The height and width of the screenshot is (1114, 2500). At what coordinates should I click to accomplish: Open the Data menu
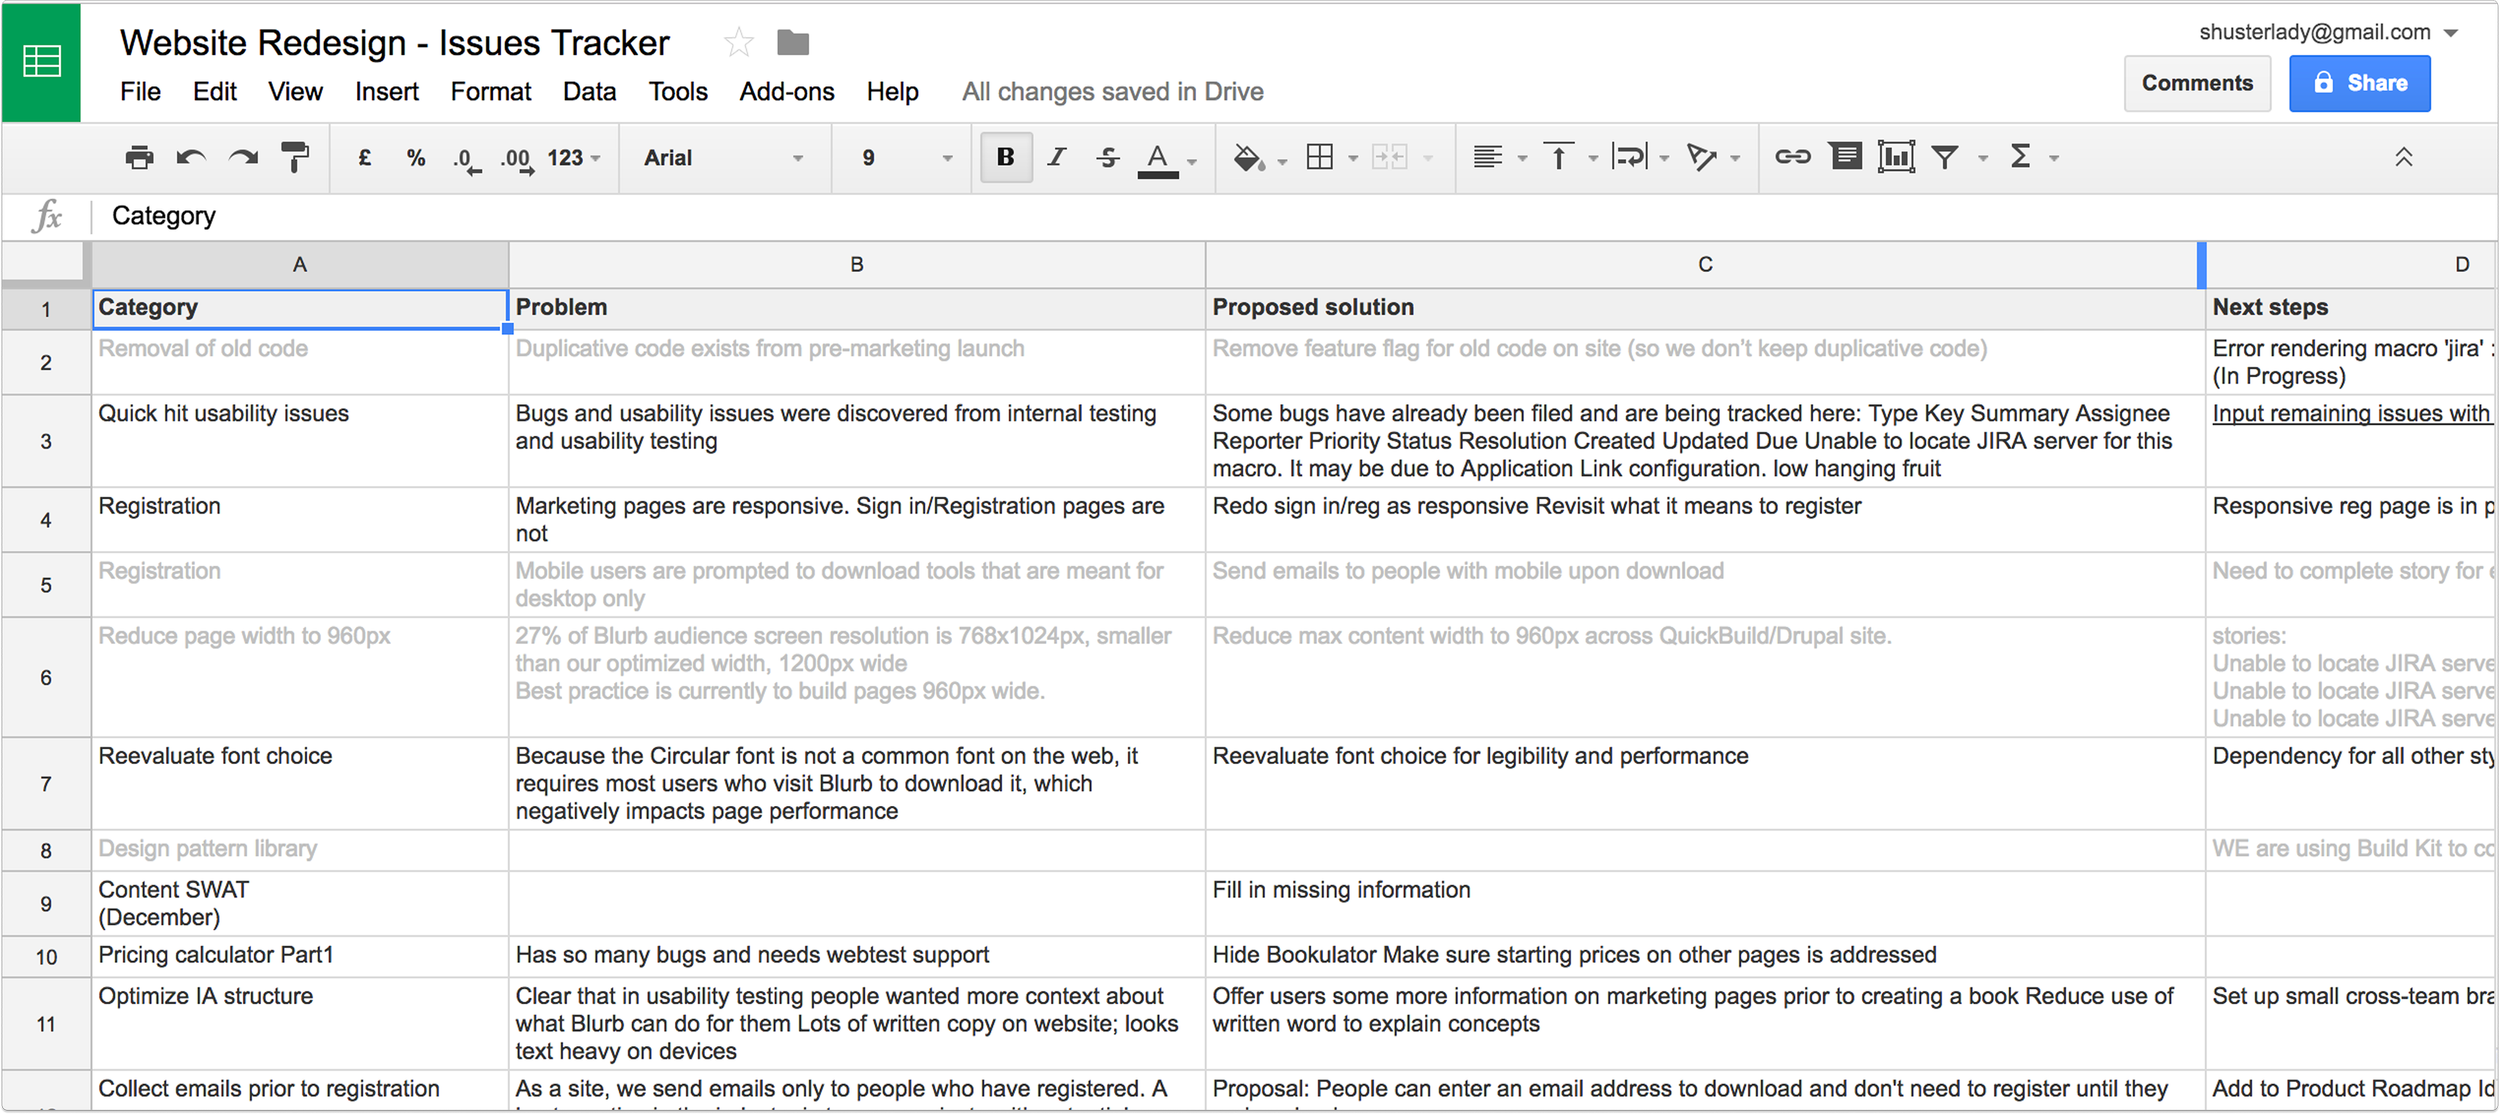click(x=589, y=92)
